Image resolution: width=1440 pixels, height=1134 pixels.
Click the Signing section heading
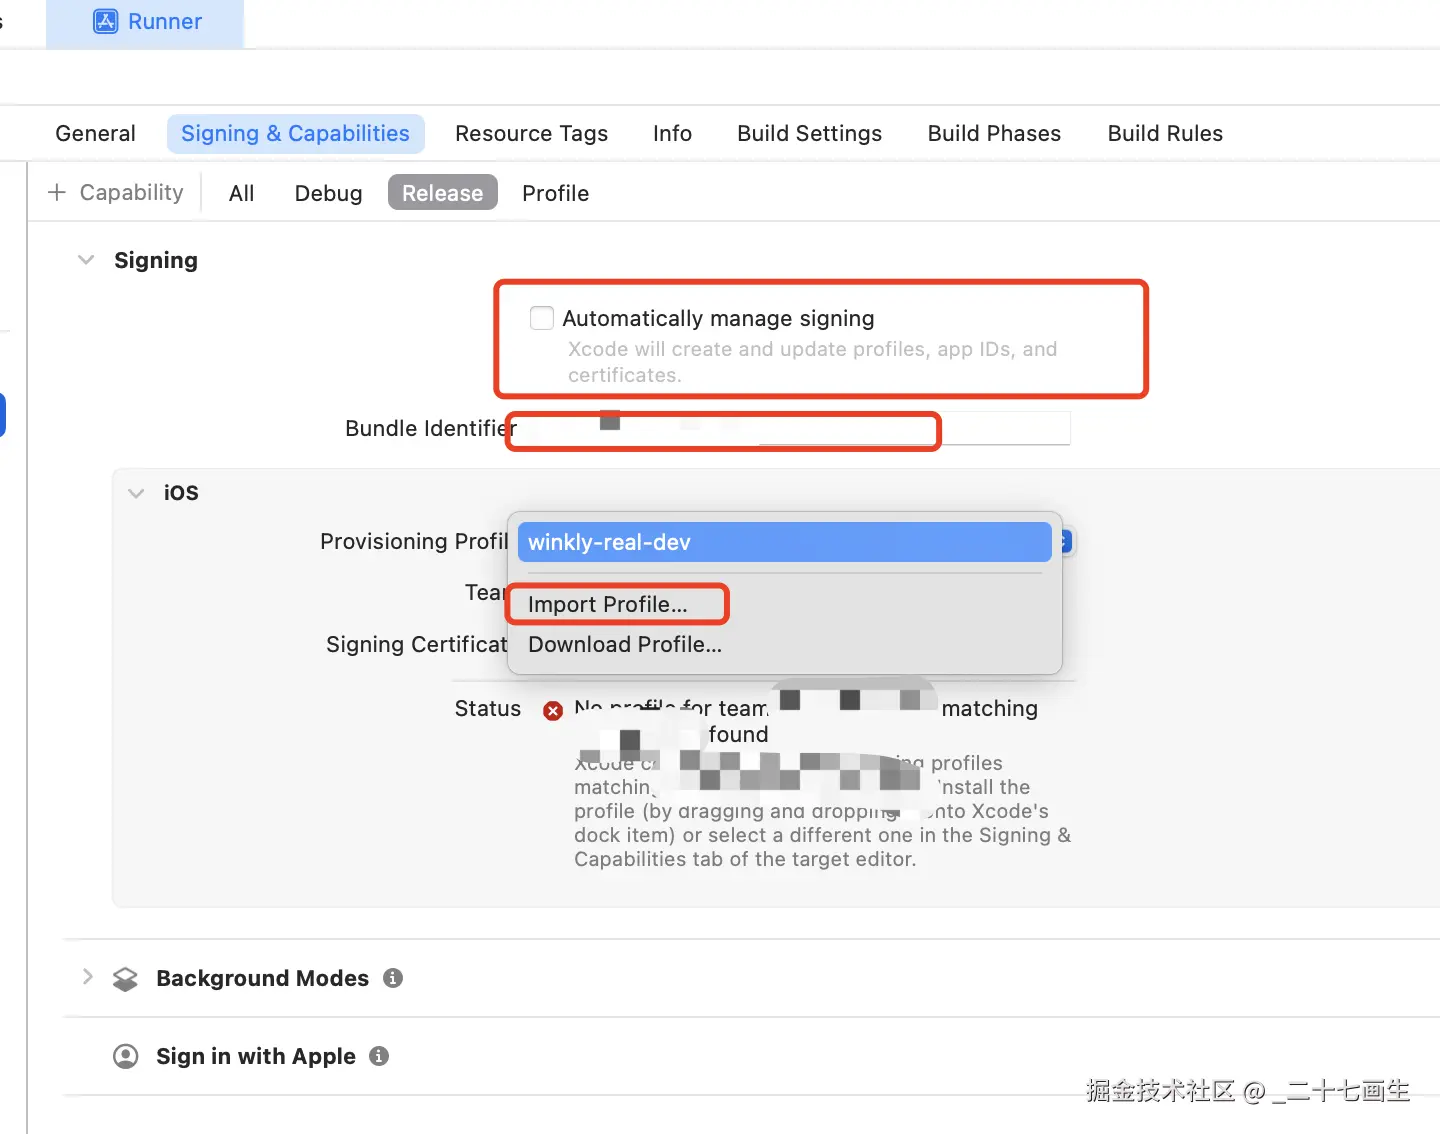156,260
